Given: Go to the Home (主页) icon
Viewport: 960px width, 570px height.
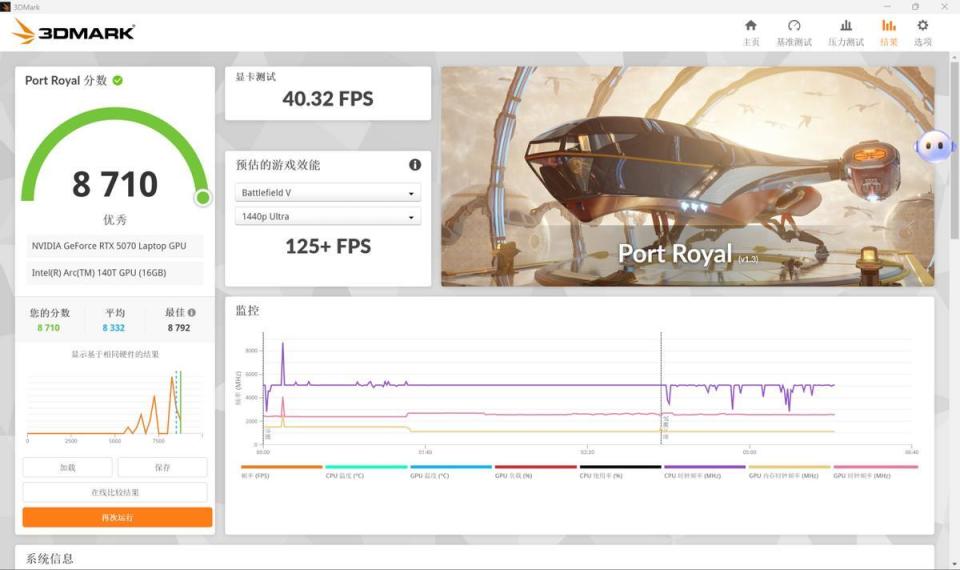Looking at the screenshot, I should [x=751, y=26].
